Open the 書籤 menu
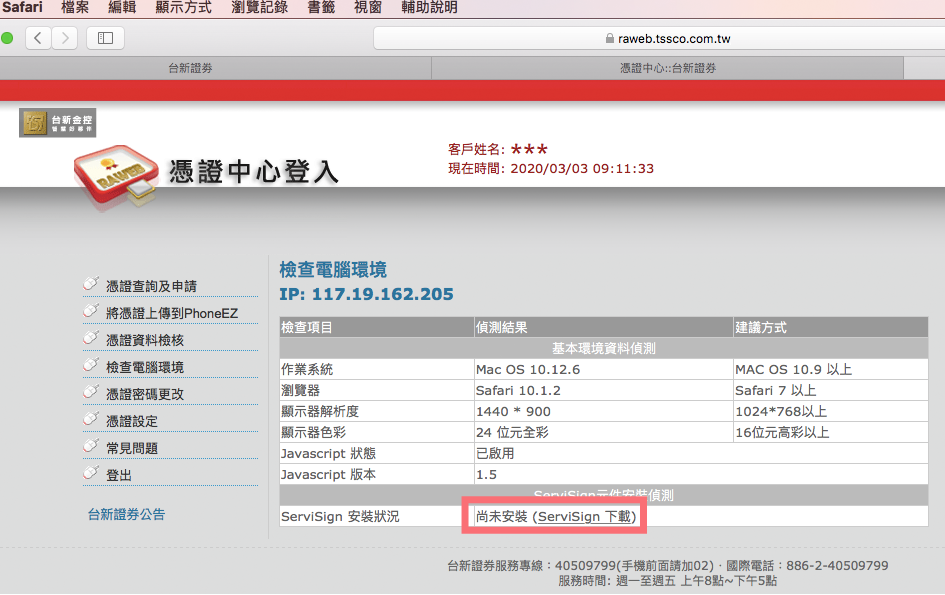The image size is (945, 595). coord(321,7)
